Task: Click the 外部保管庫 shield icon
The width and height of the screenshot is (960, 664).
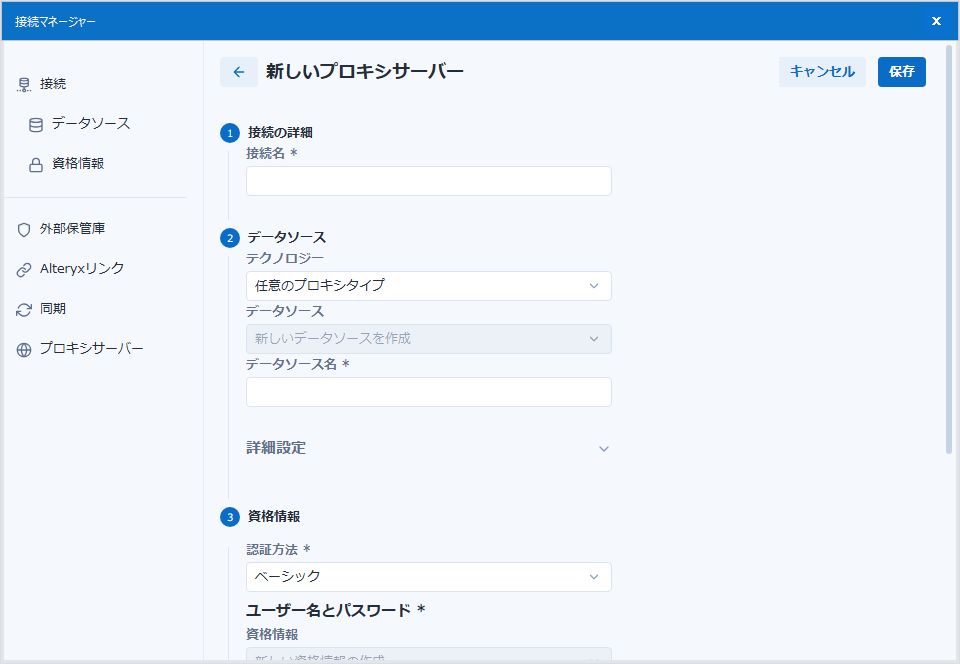Action: coord(24,229)
